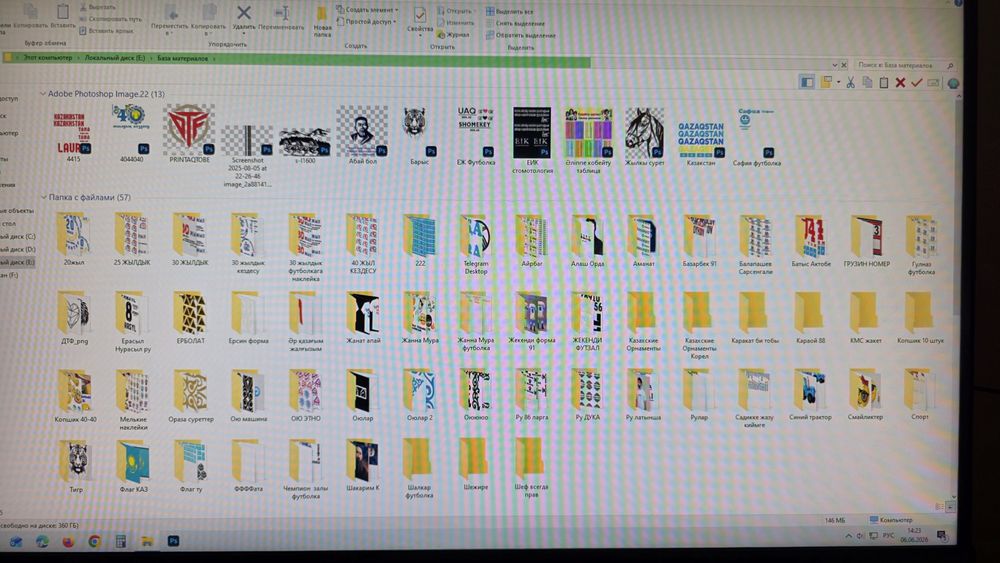Click Копировать в in the ribbon
1000x563 pixels.
[209, 19]
